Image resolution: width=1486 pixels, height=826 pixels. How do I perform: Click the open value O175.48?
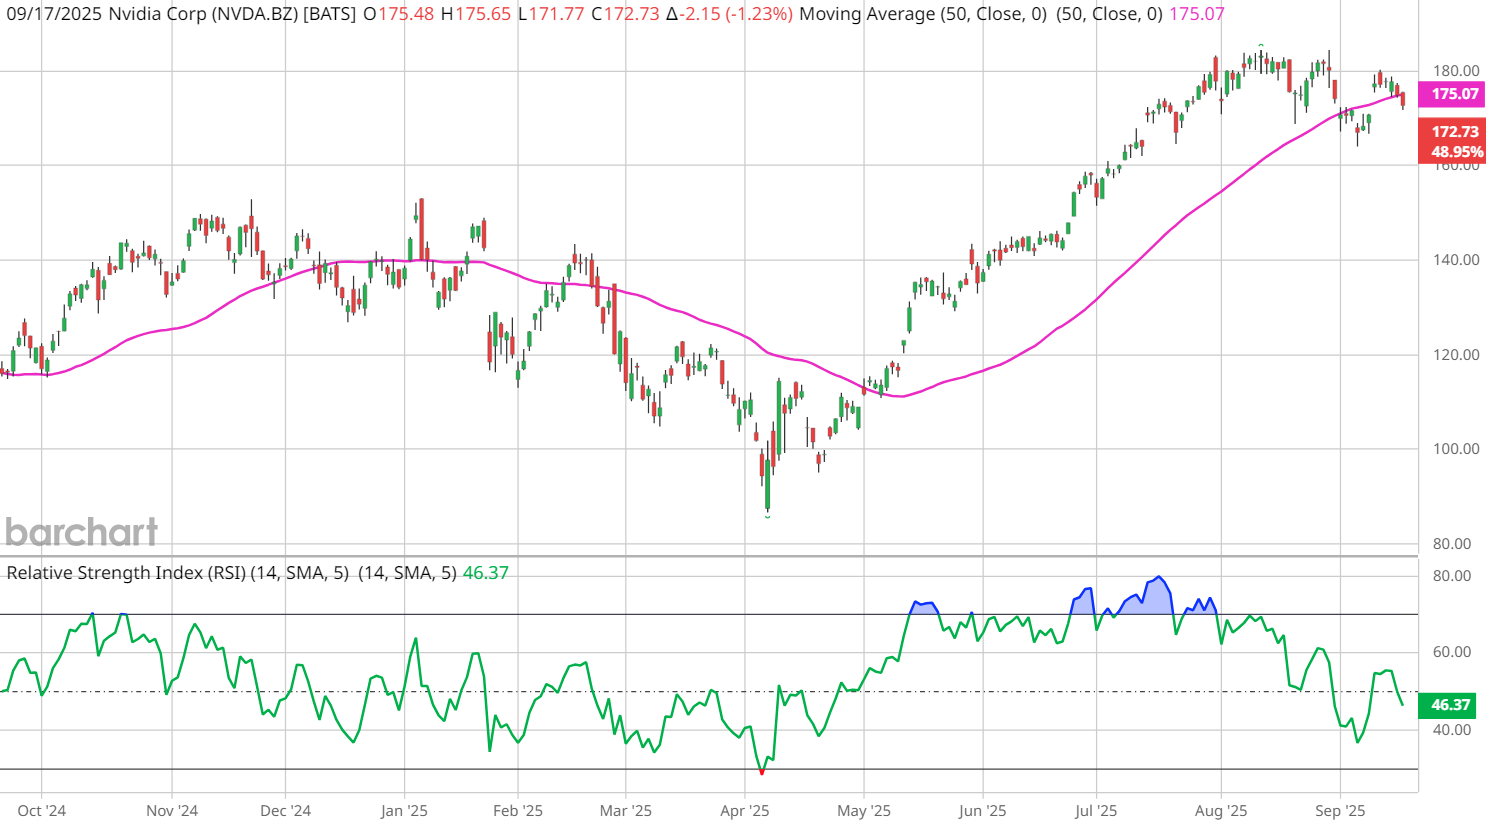(x=399, y=14)
